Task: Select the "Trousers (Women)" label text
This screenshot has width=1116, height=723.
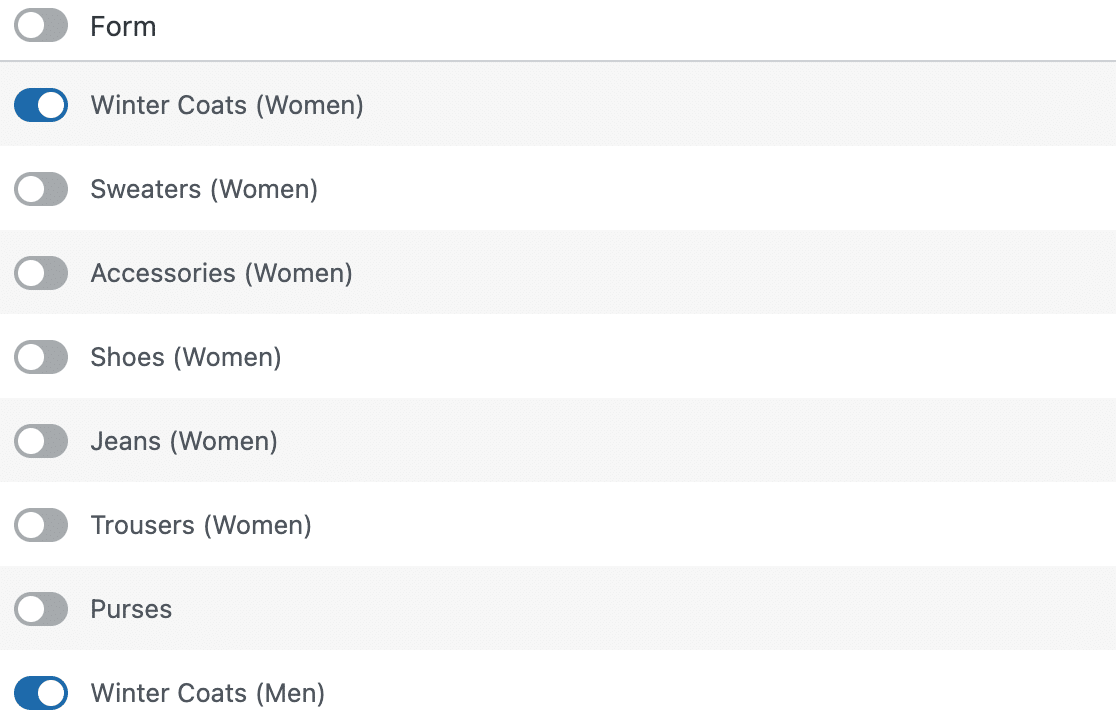Action: coord(201,525)
